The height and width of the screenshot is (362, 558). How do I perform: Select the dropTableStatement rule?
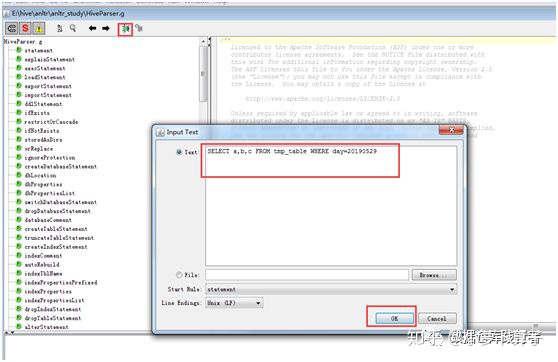point(53,318)
